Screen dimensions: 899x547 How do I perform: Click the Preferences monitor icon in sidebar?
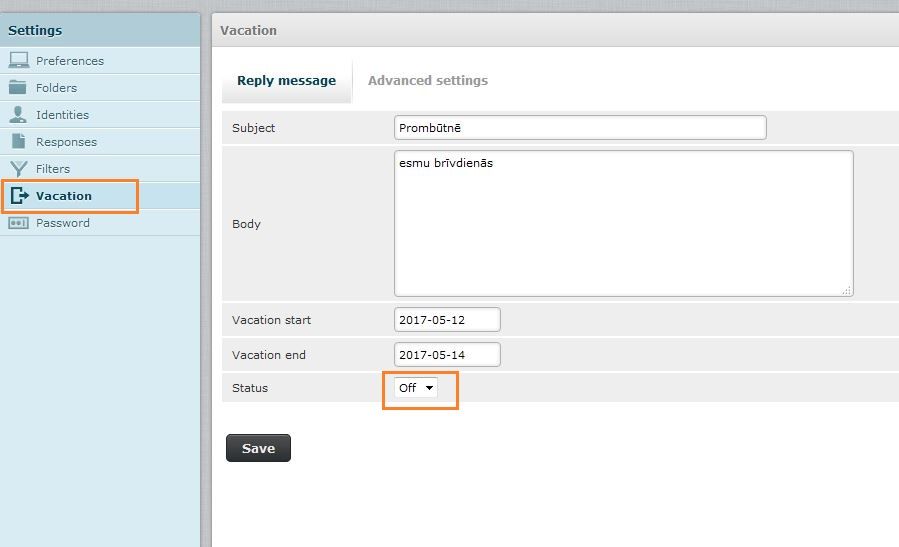(x=18, y=60)
